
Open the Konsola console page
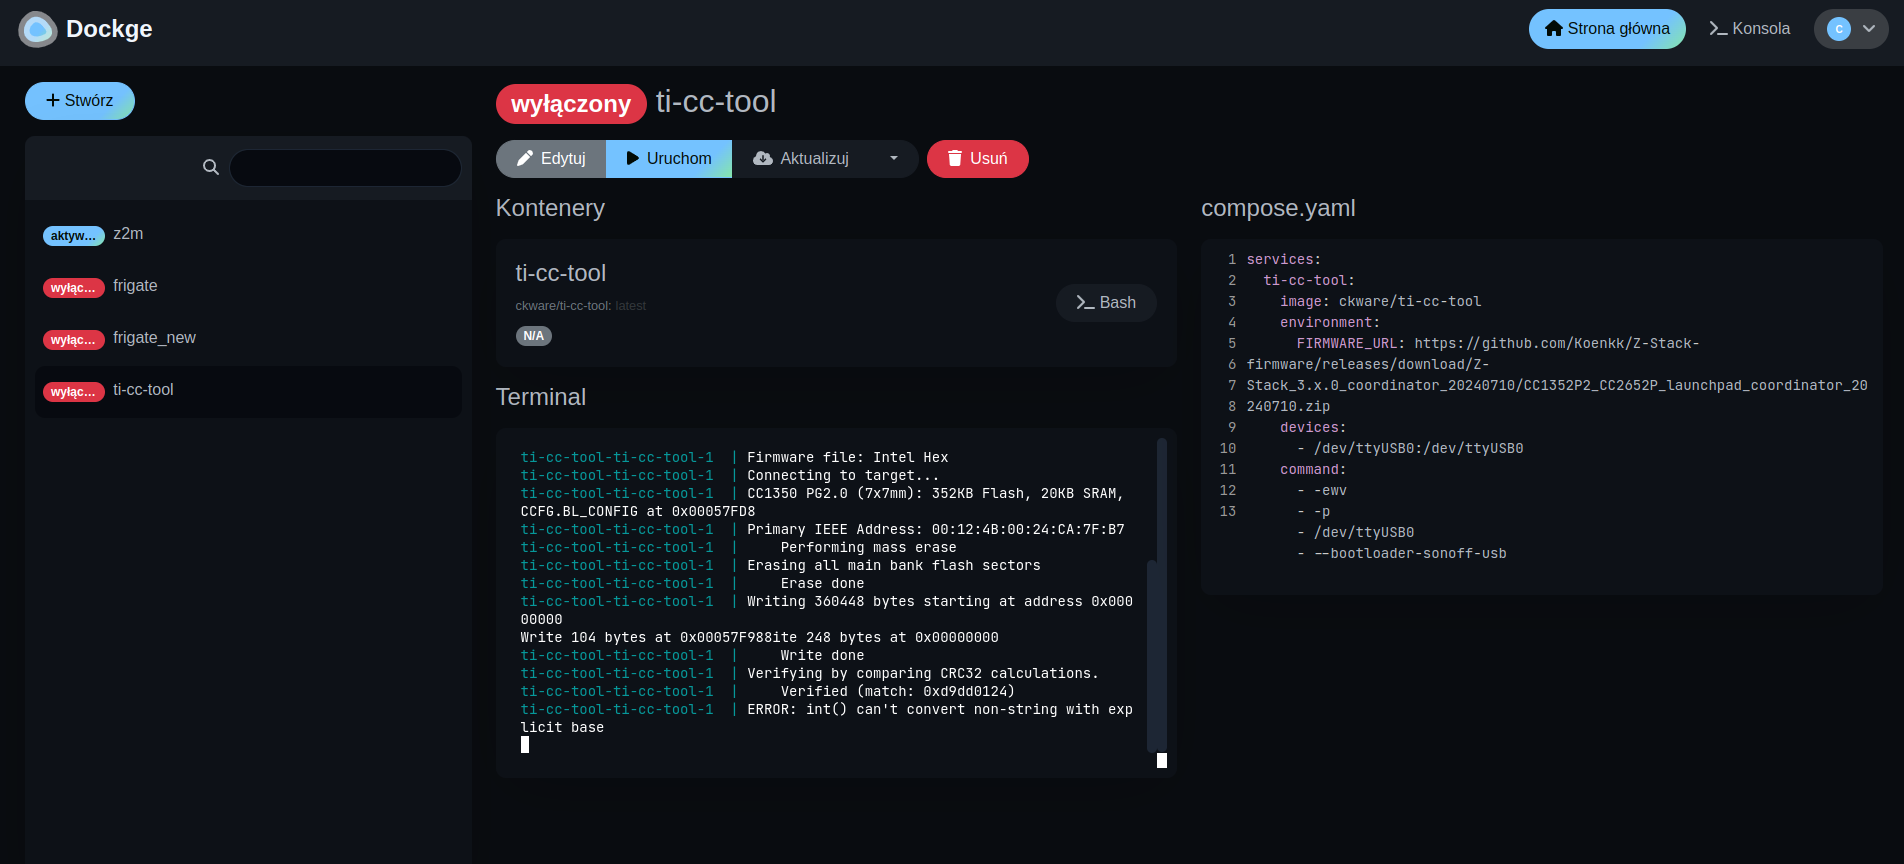tap(1749, 29)
